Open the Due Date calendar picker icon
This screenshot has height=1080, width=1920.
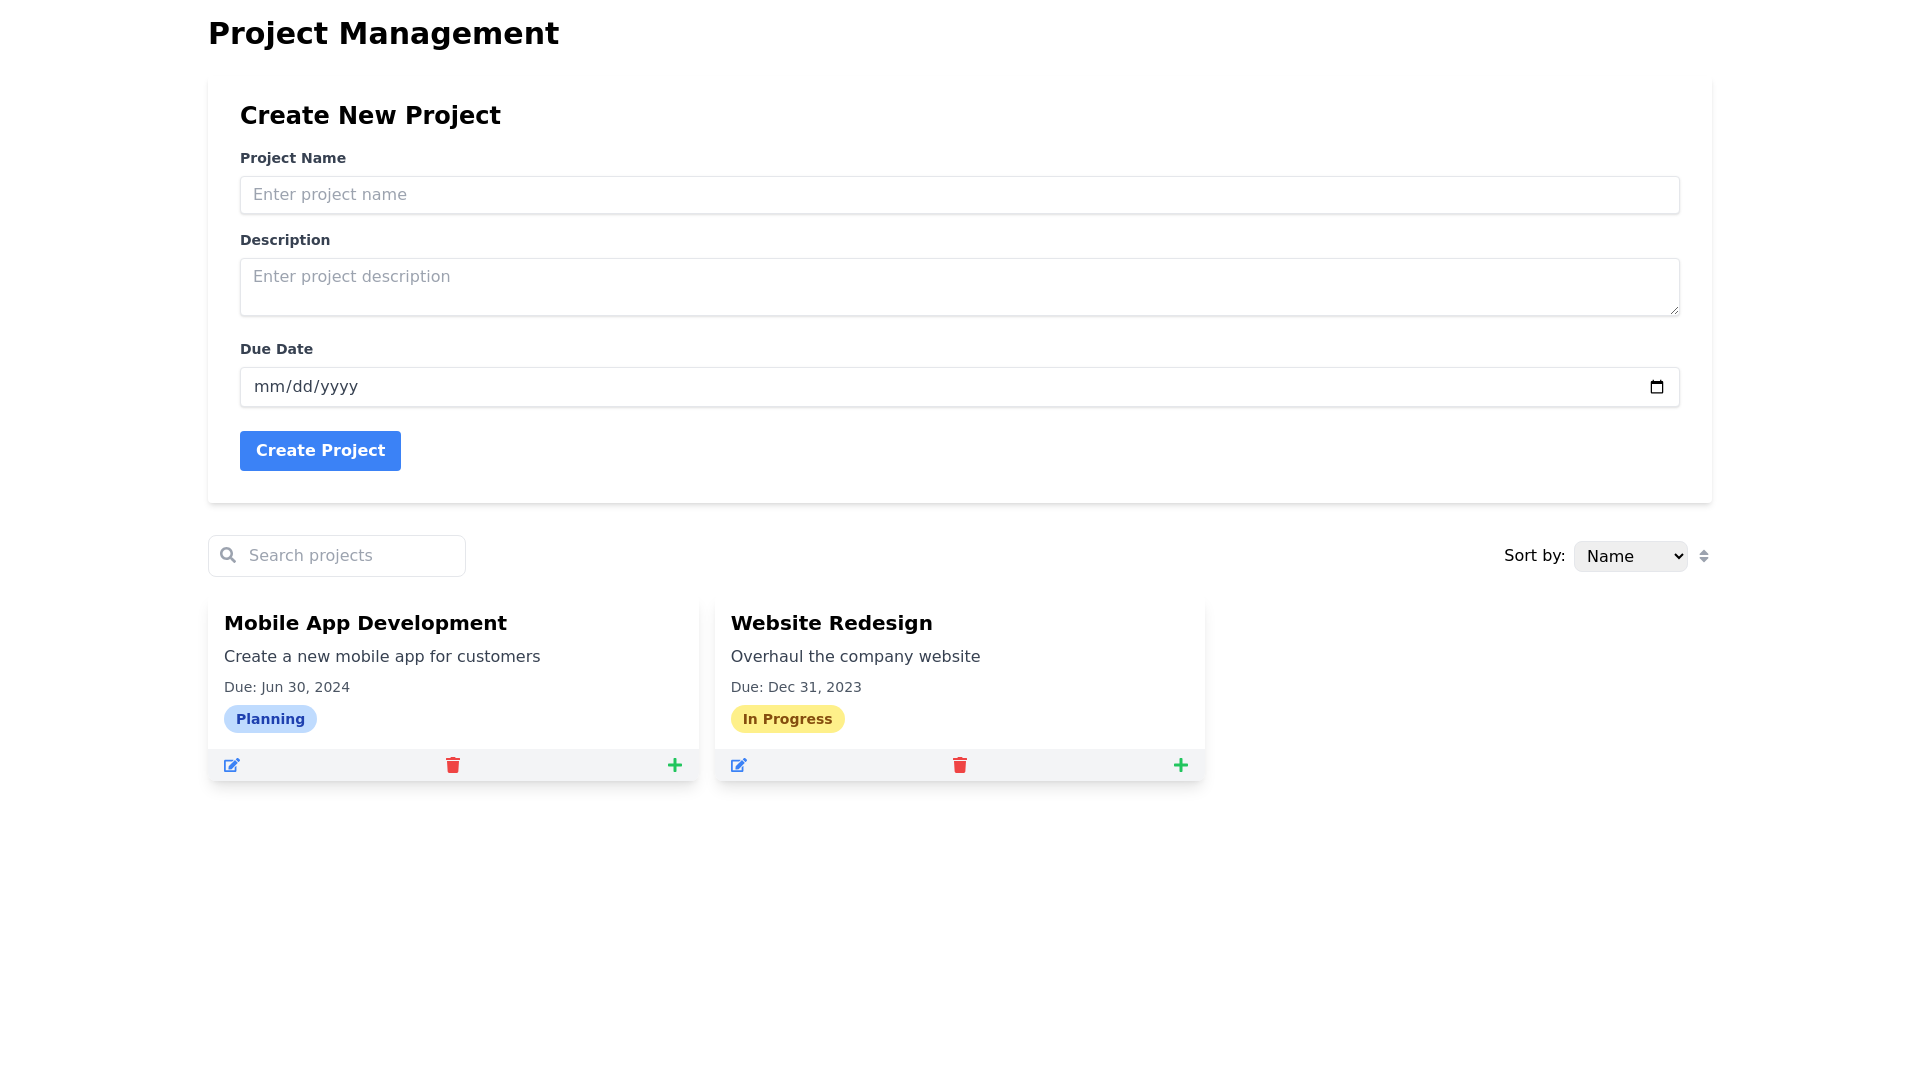coord(1657,387)
